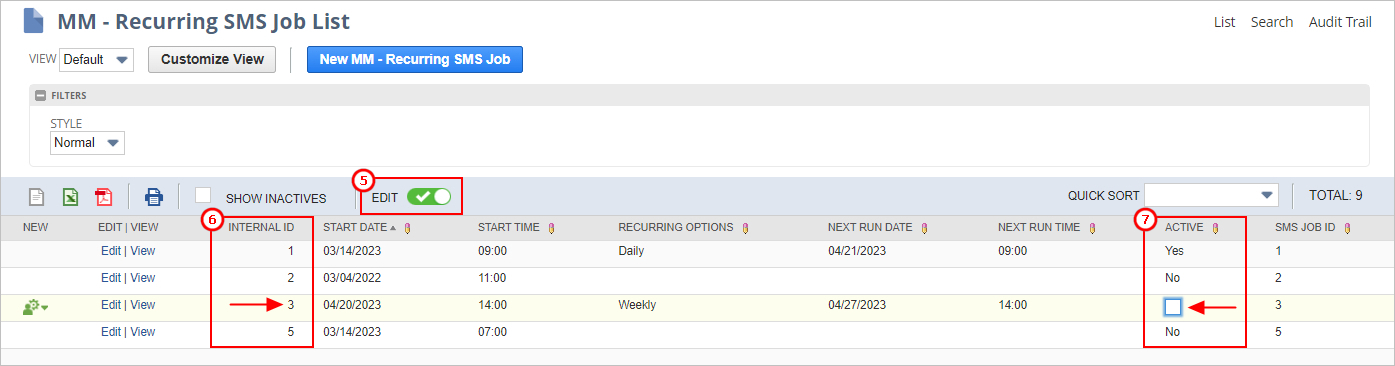Click the print icon

click(x=153, y=197)
